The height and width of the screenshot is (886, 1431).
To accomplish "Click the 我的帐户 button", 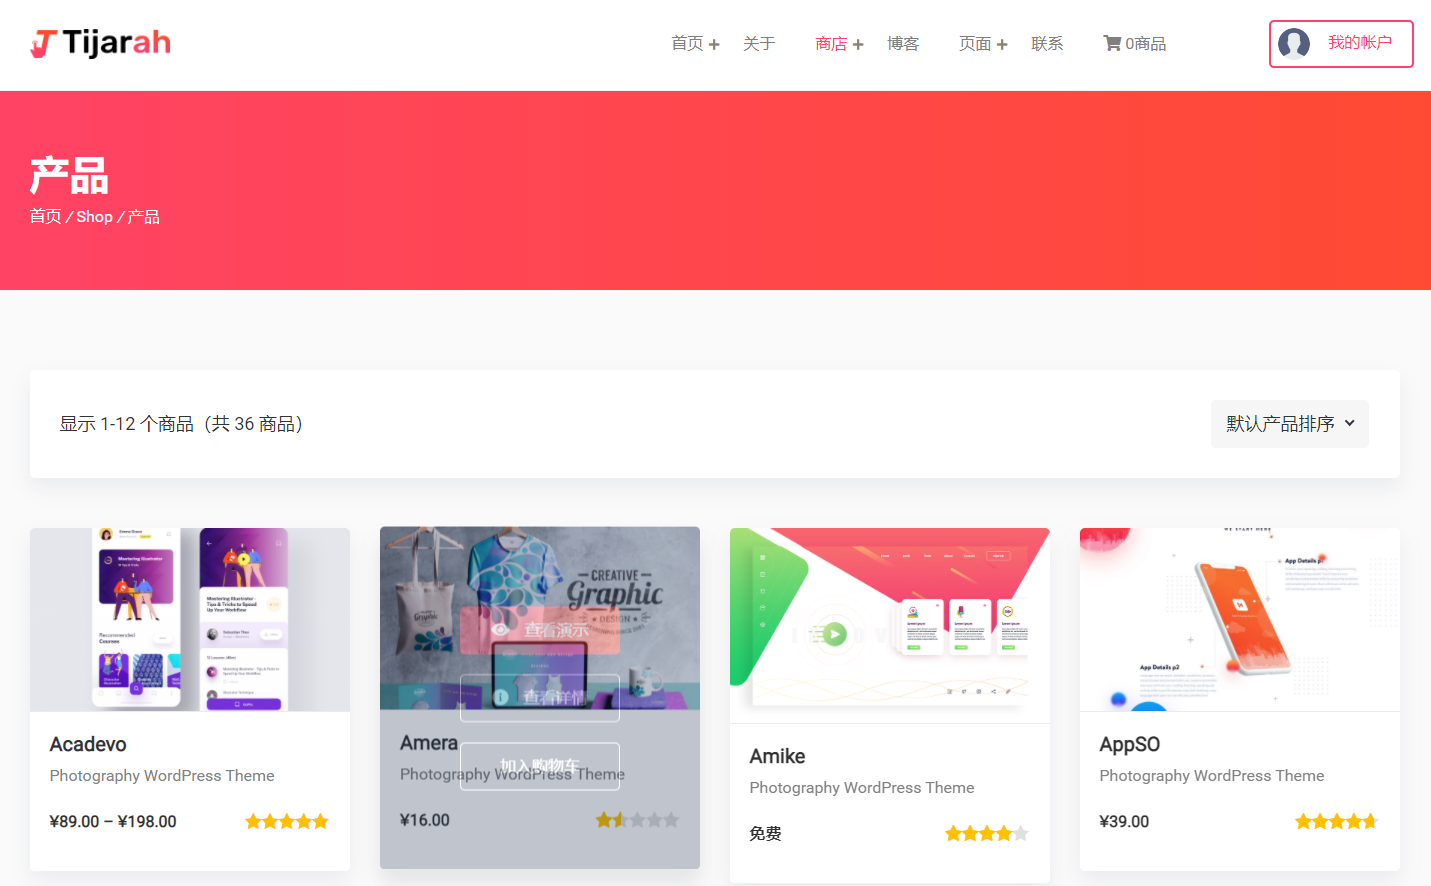I will coord(1341,44).
